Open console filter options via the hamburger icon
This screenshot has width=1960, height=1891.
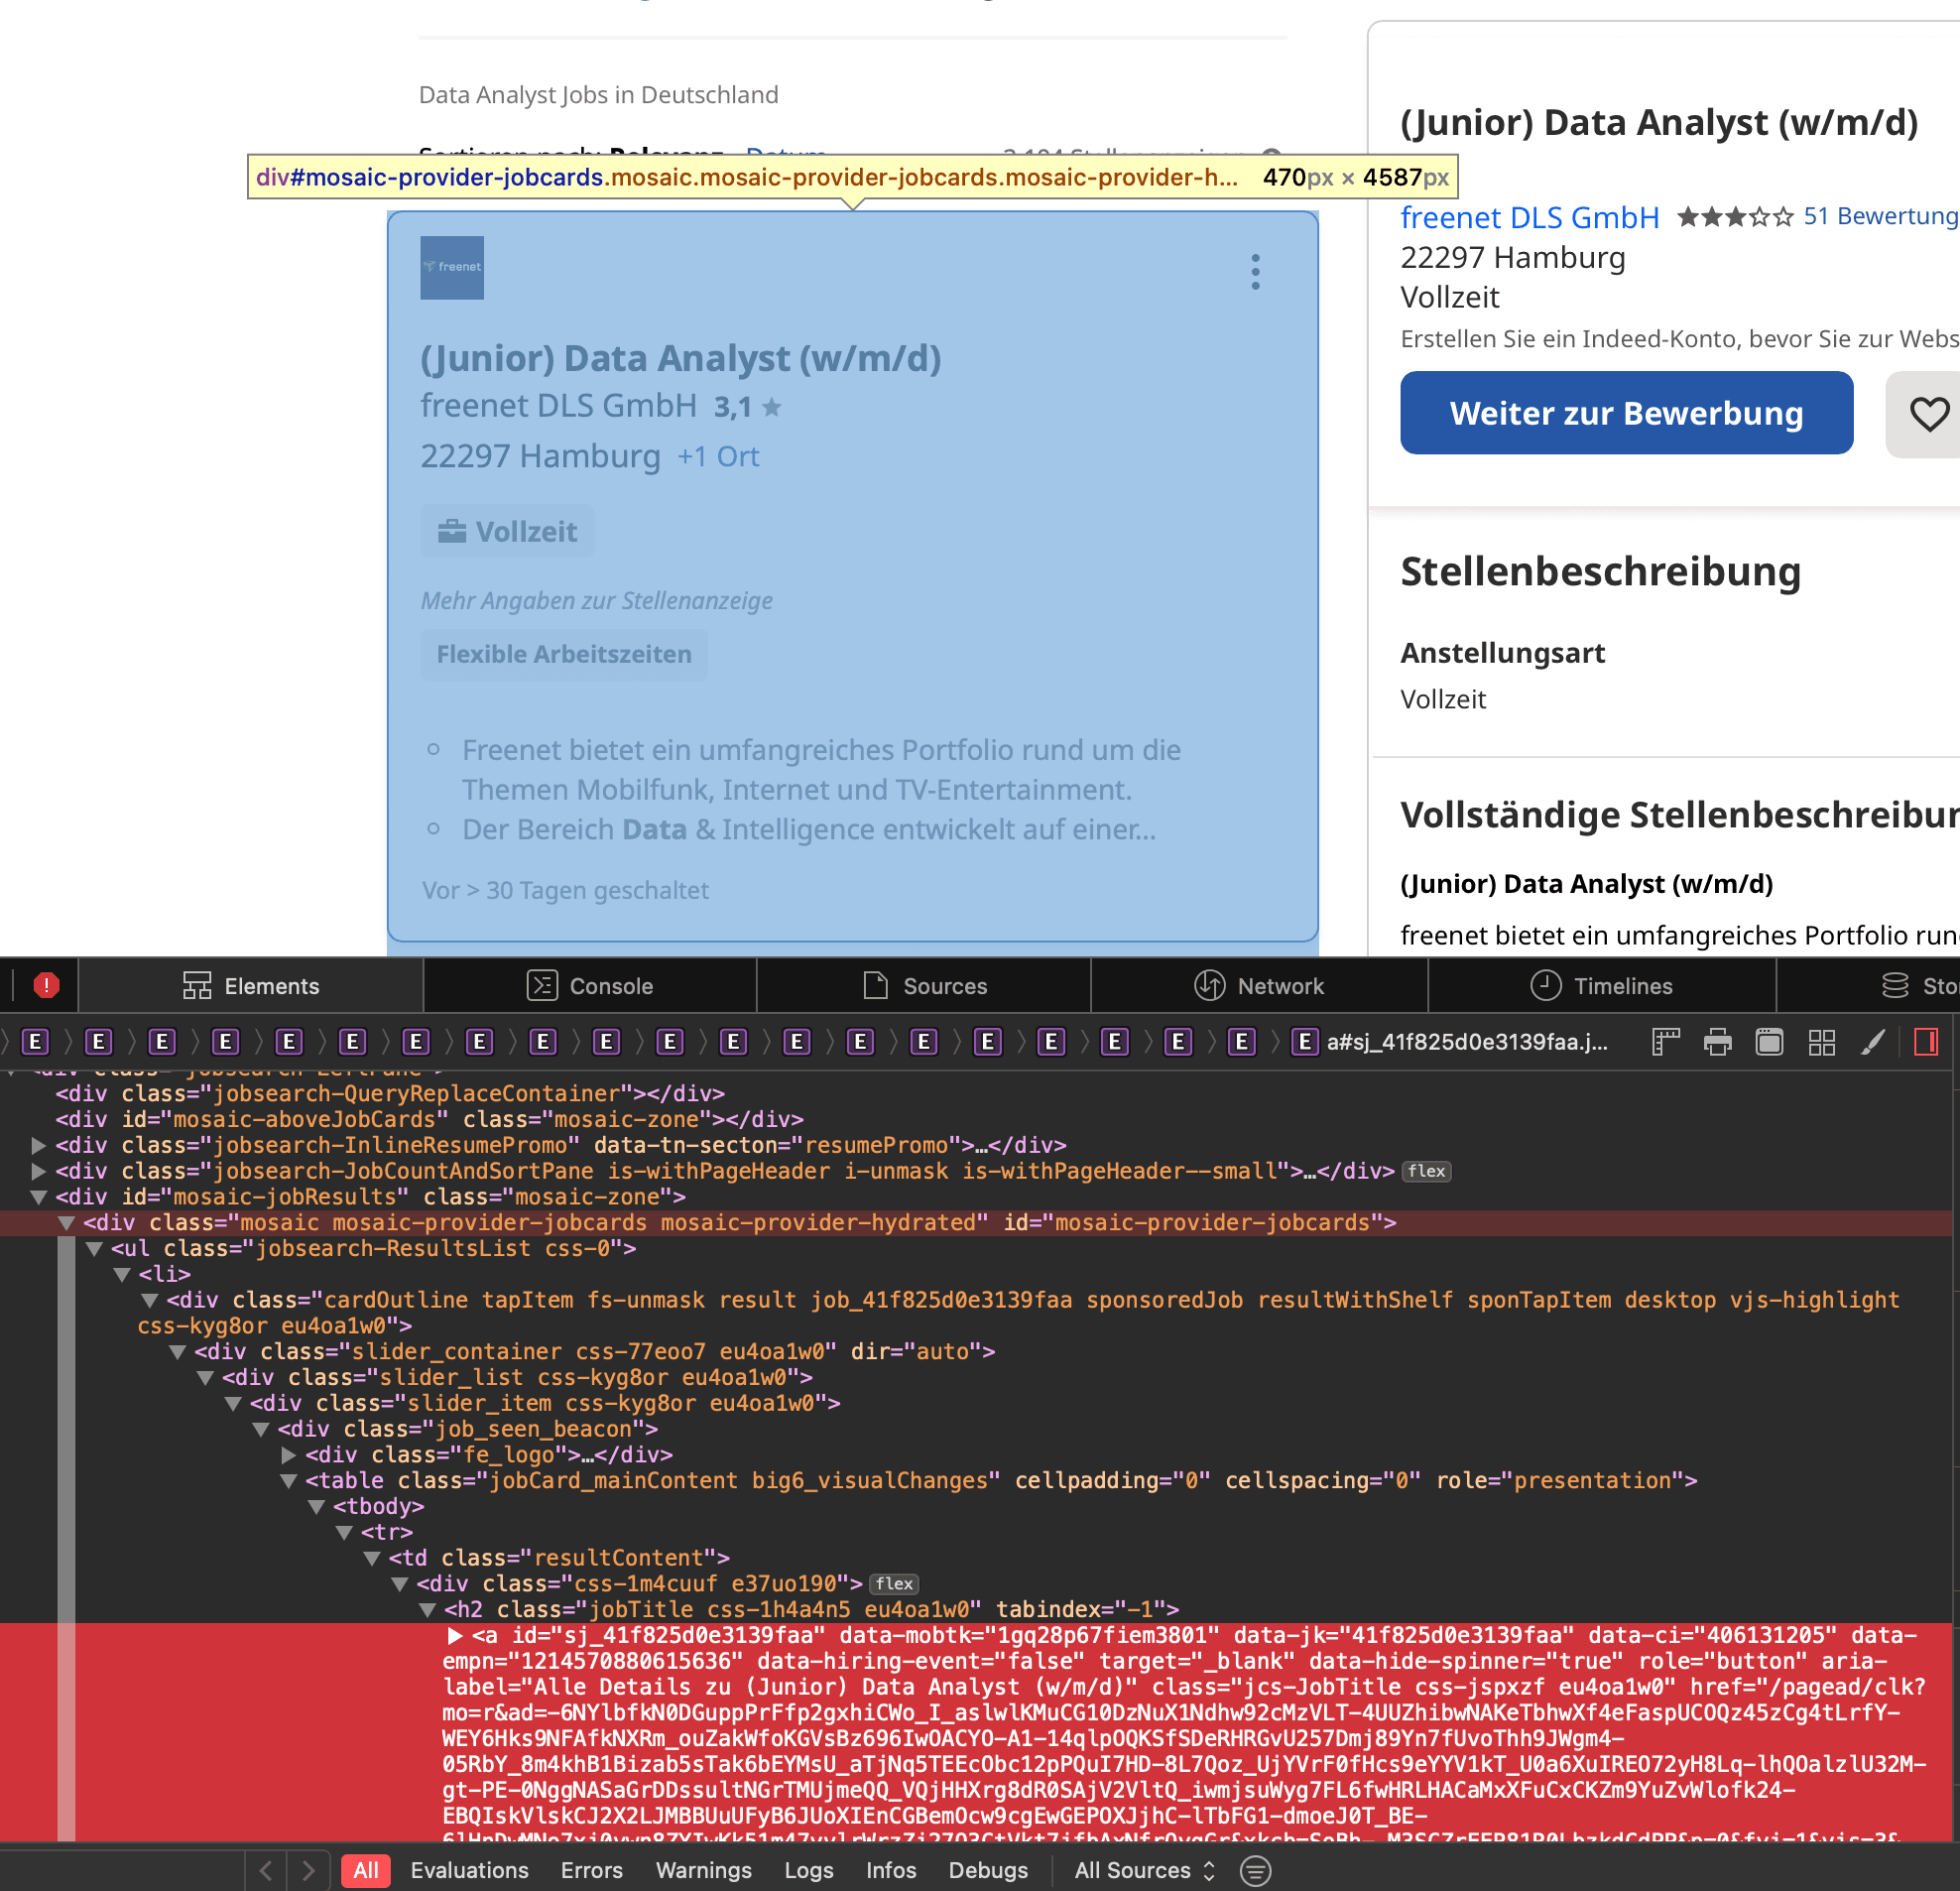[1255, 1870]
